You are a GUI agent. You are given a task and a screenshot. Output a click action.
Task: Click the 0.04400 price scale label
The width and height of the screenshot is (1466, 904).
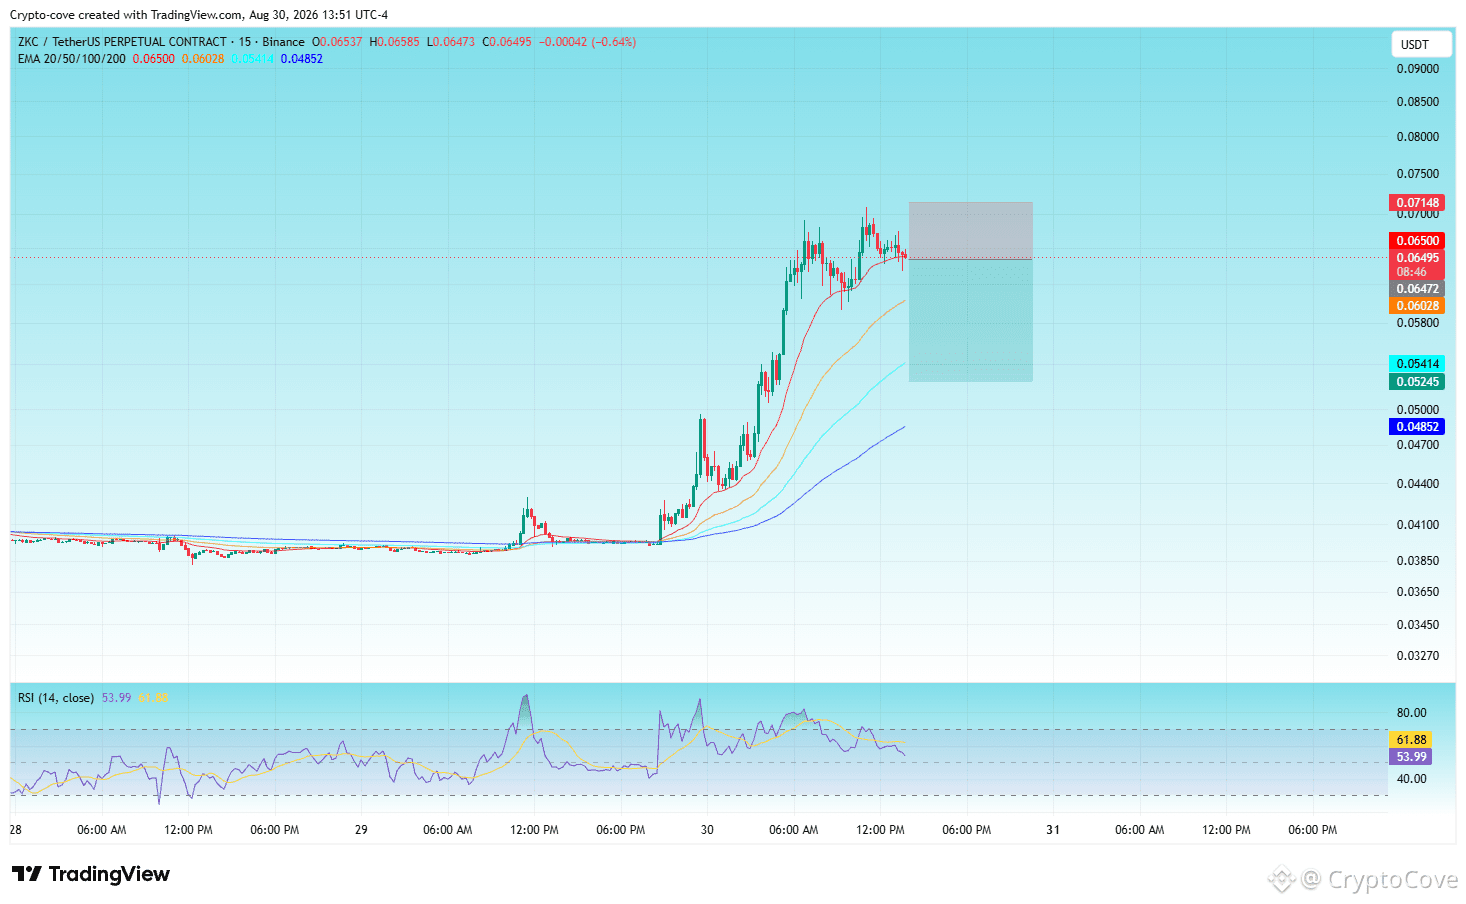[x=1418, y=484]
